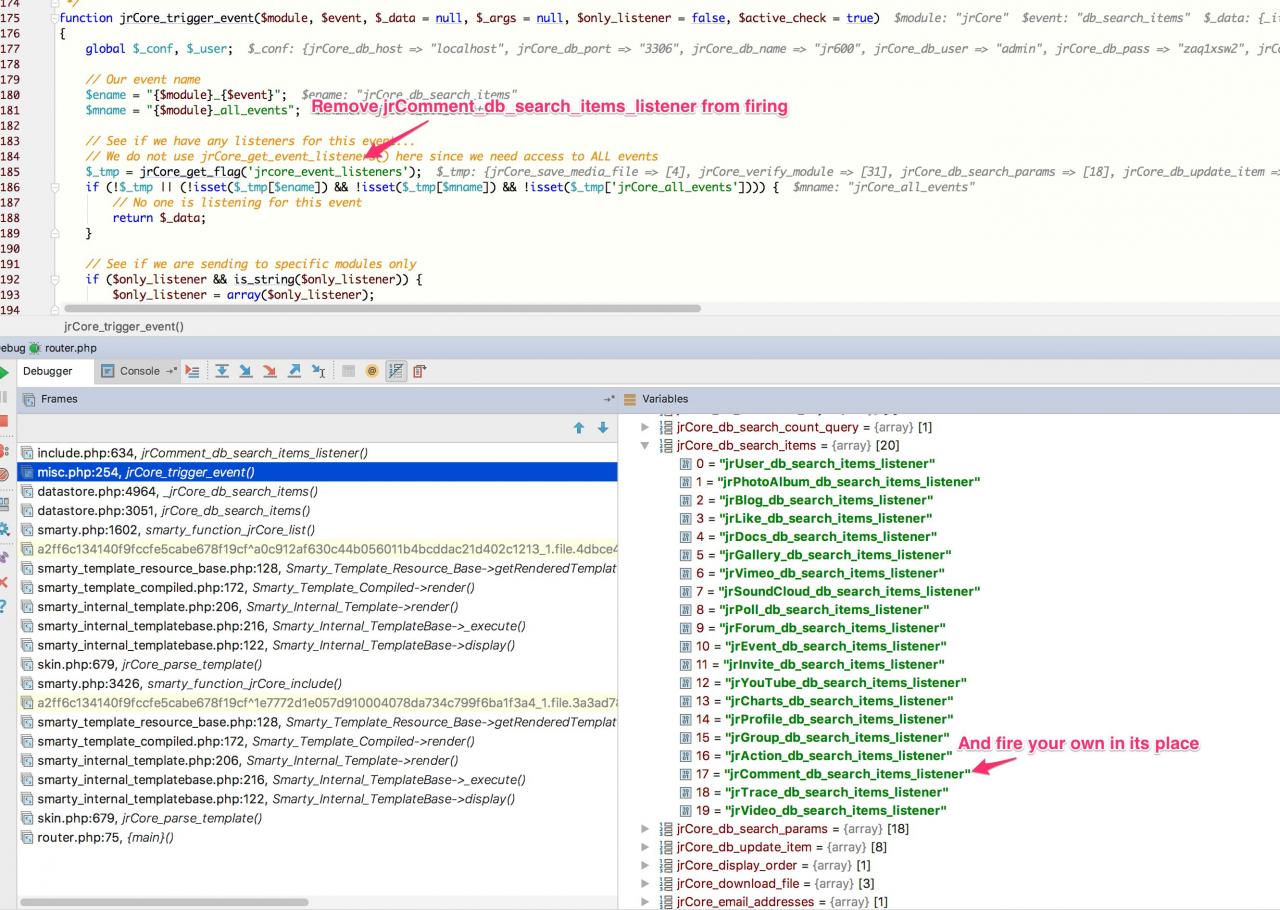Click the Run to Cursor icon
Screen dimensions: 1280x910
(x=319, y=371)
